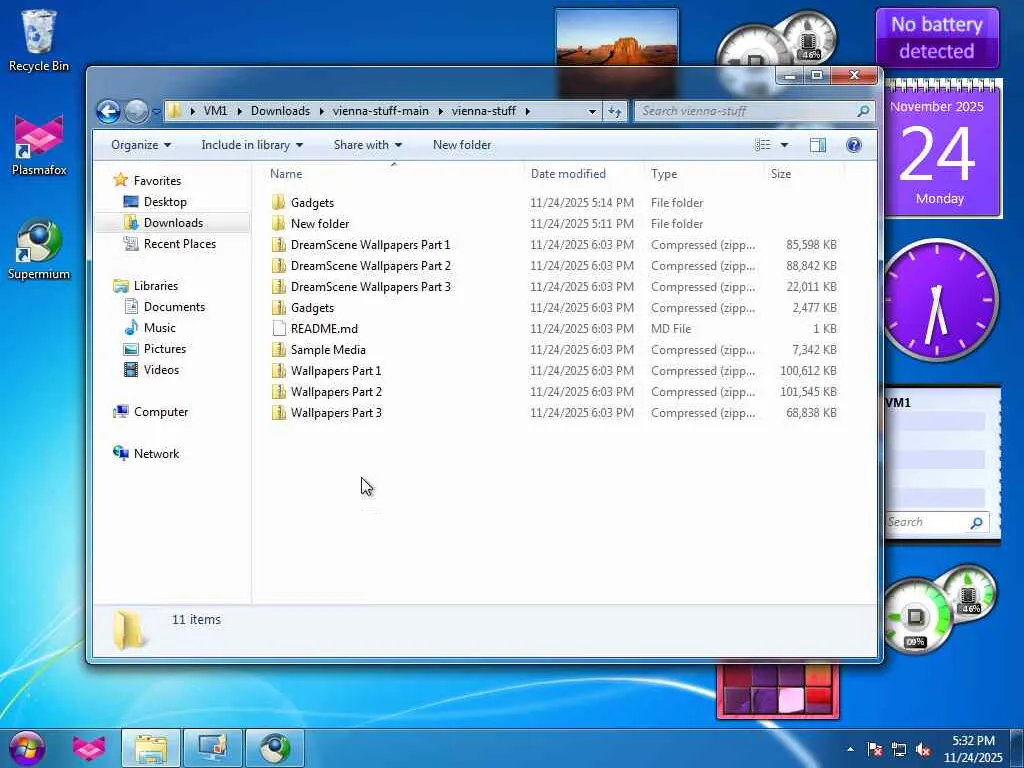Expand the address bar history dropdown

pyautogui.click(x=592, y=112)
